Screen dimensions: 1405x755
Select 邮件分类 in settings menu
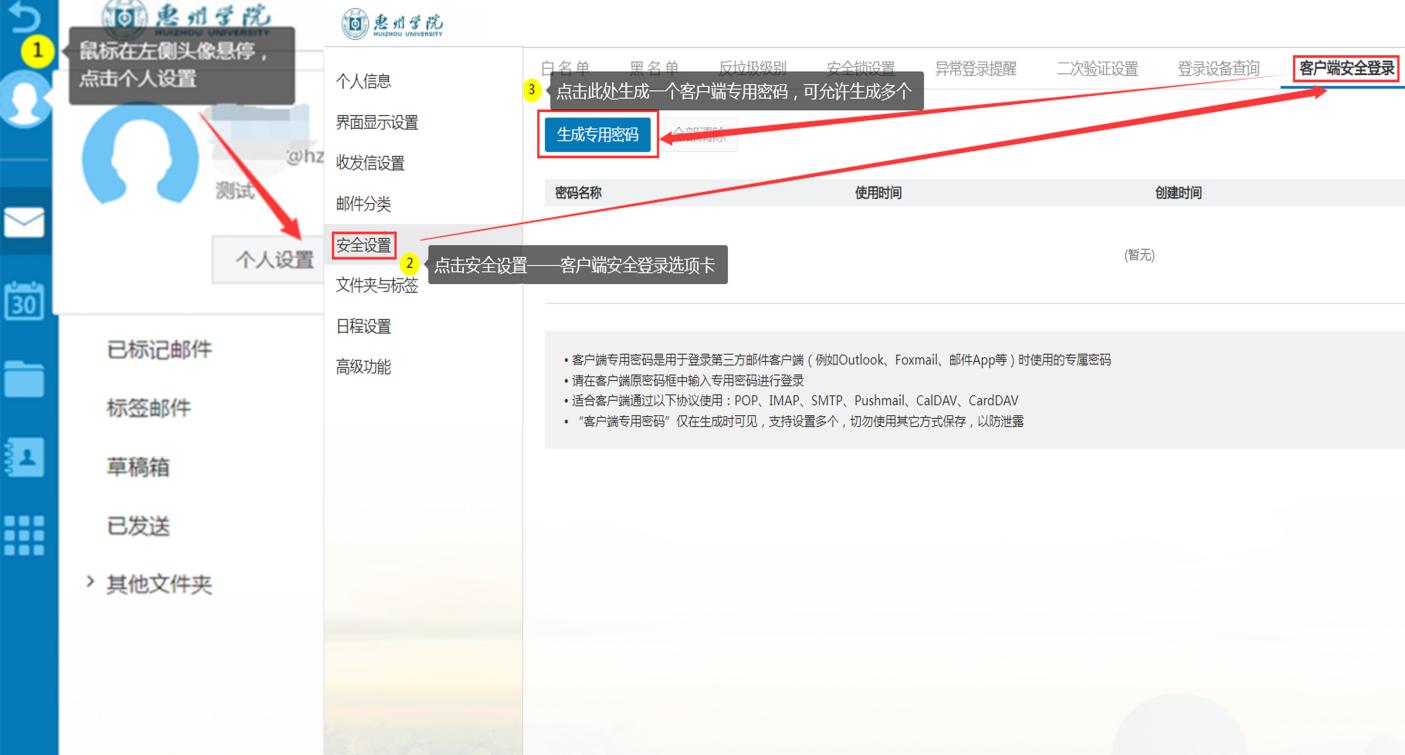tap(363, 204)
